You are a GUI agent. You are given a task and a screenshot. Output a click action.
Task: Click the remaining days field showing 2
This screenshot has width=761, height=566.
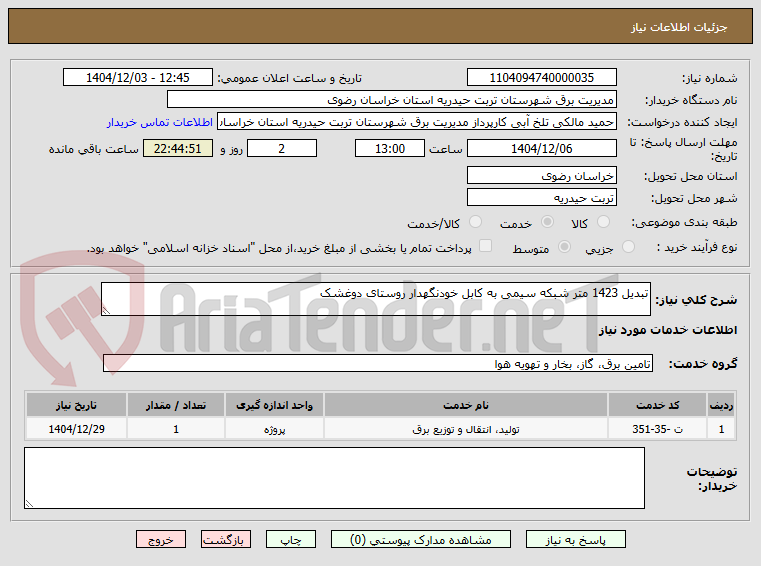point(282,148)
